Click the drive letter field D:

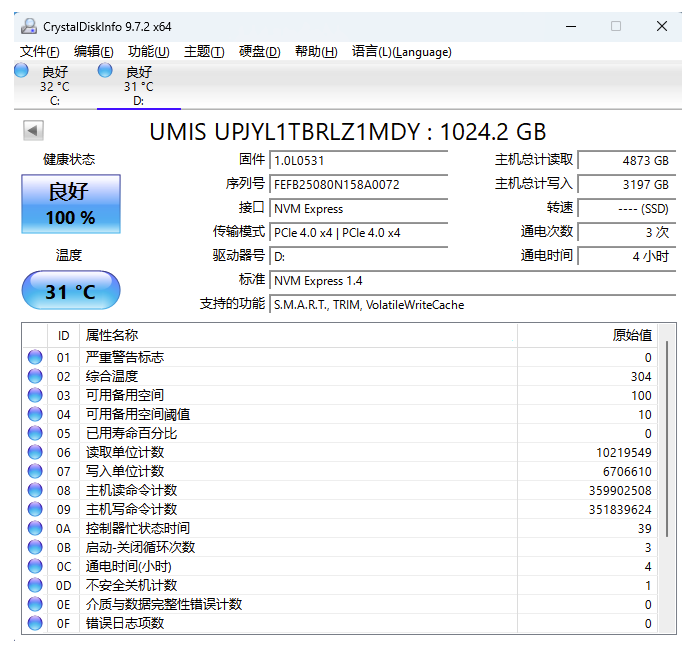(358, 256)
